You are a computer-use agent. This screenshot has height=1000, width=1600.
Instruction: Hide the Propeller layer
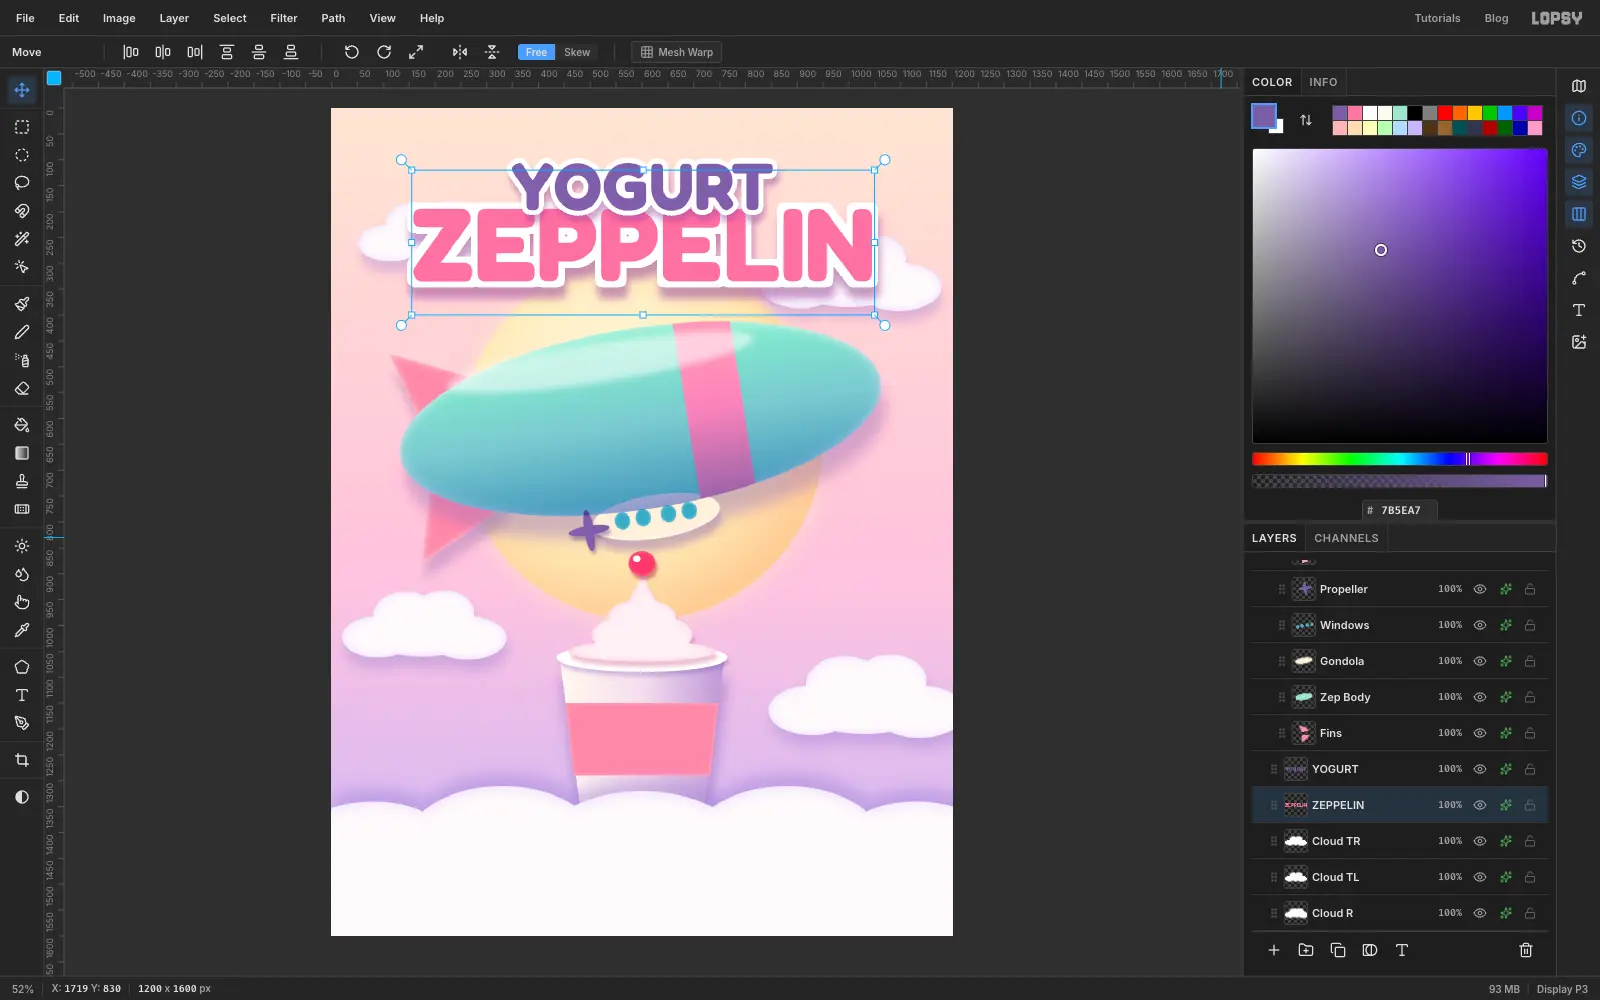tap(1480, 589)
